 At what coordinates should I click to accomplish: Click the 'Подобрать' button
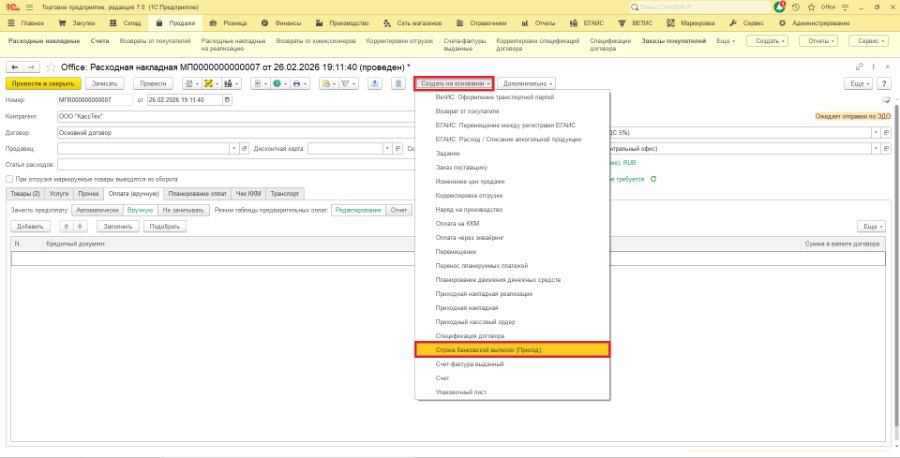click(165, 227)
